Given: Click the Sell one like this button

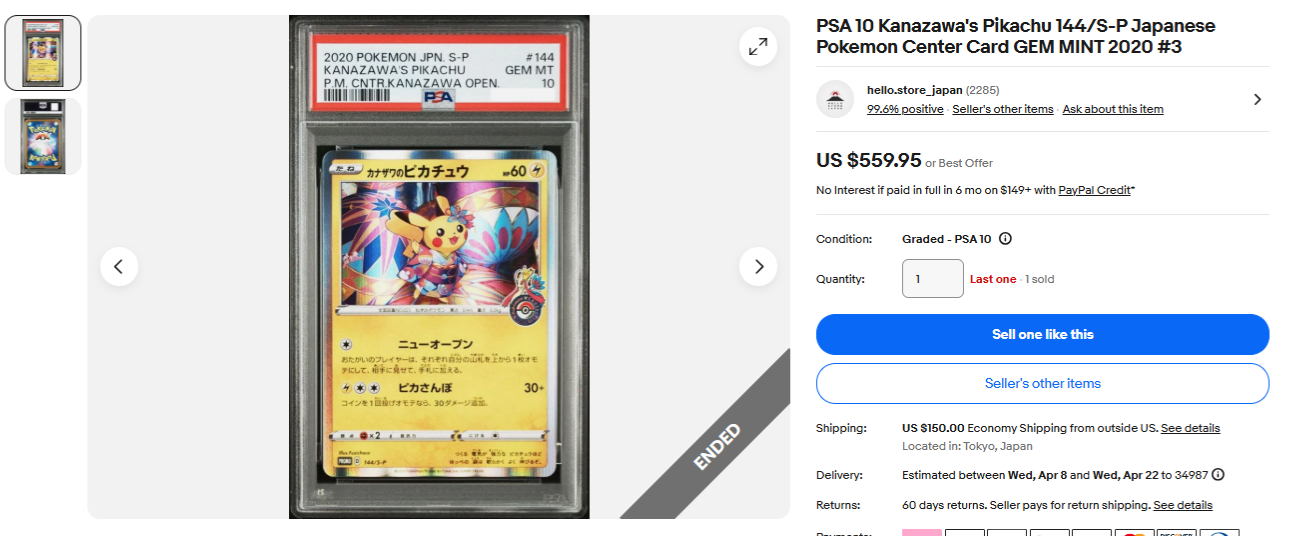Looking at the screenshot, I should tap(1043, 334).
